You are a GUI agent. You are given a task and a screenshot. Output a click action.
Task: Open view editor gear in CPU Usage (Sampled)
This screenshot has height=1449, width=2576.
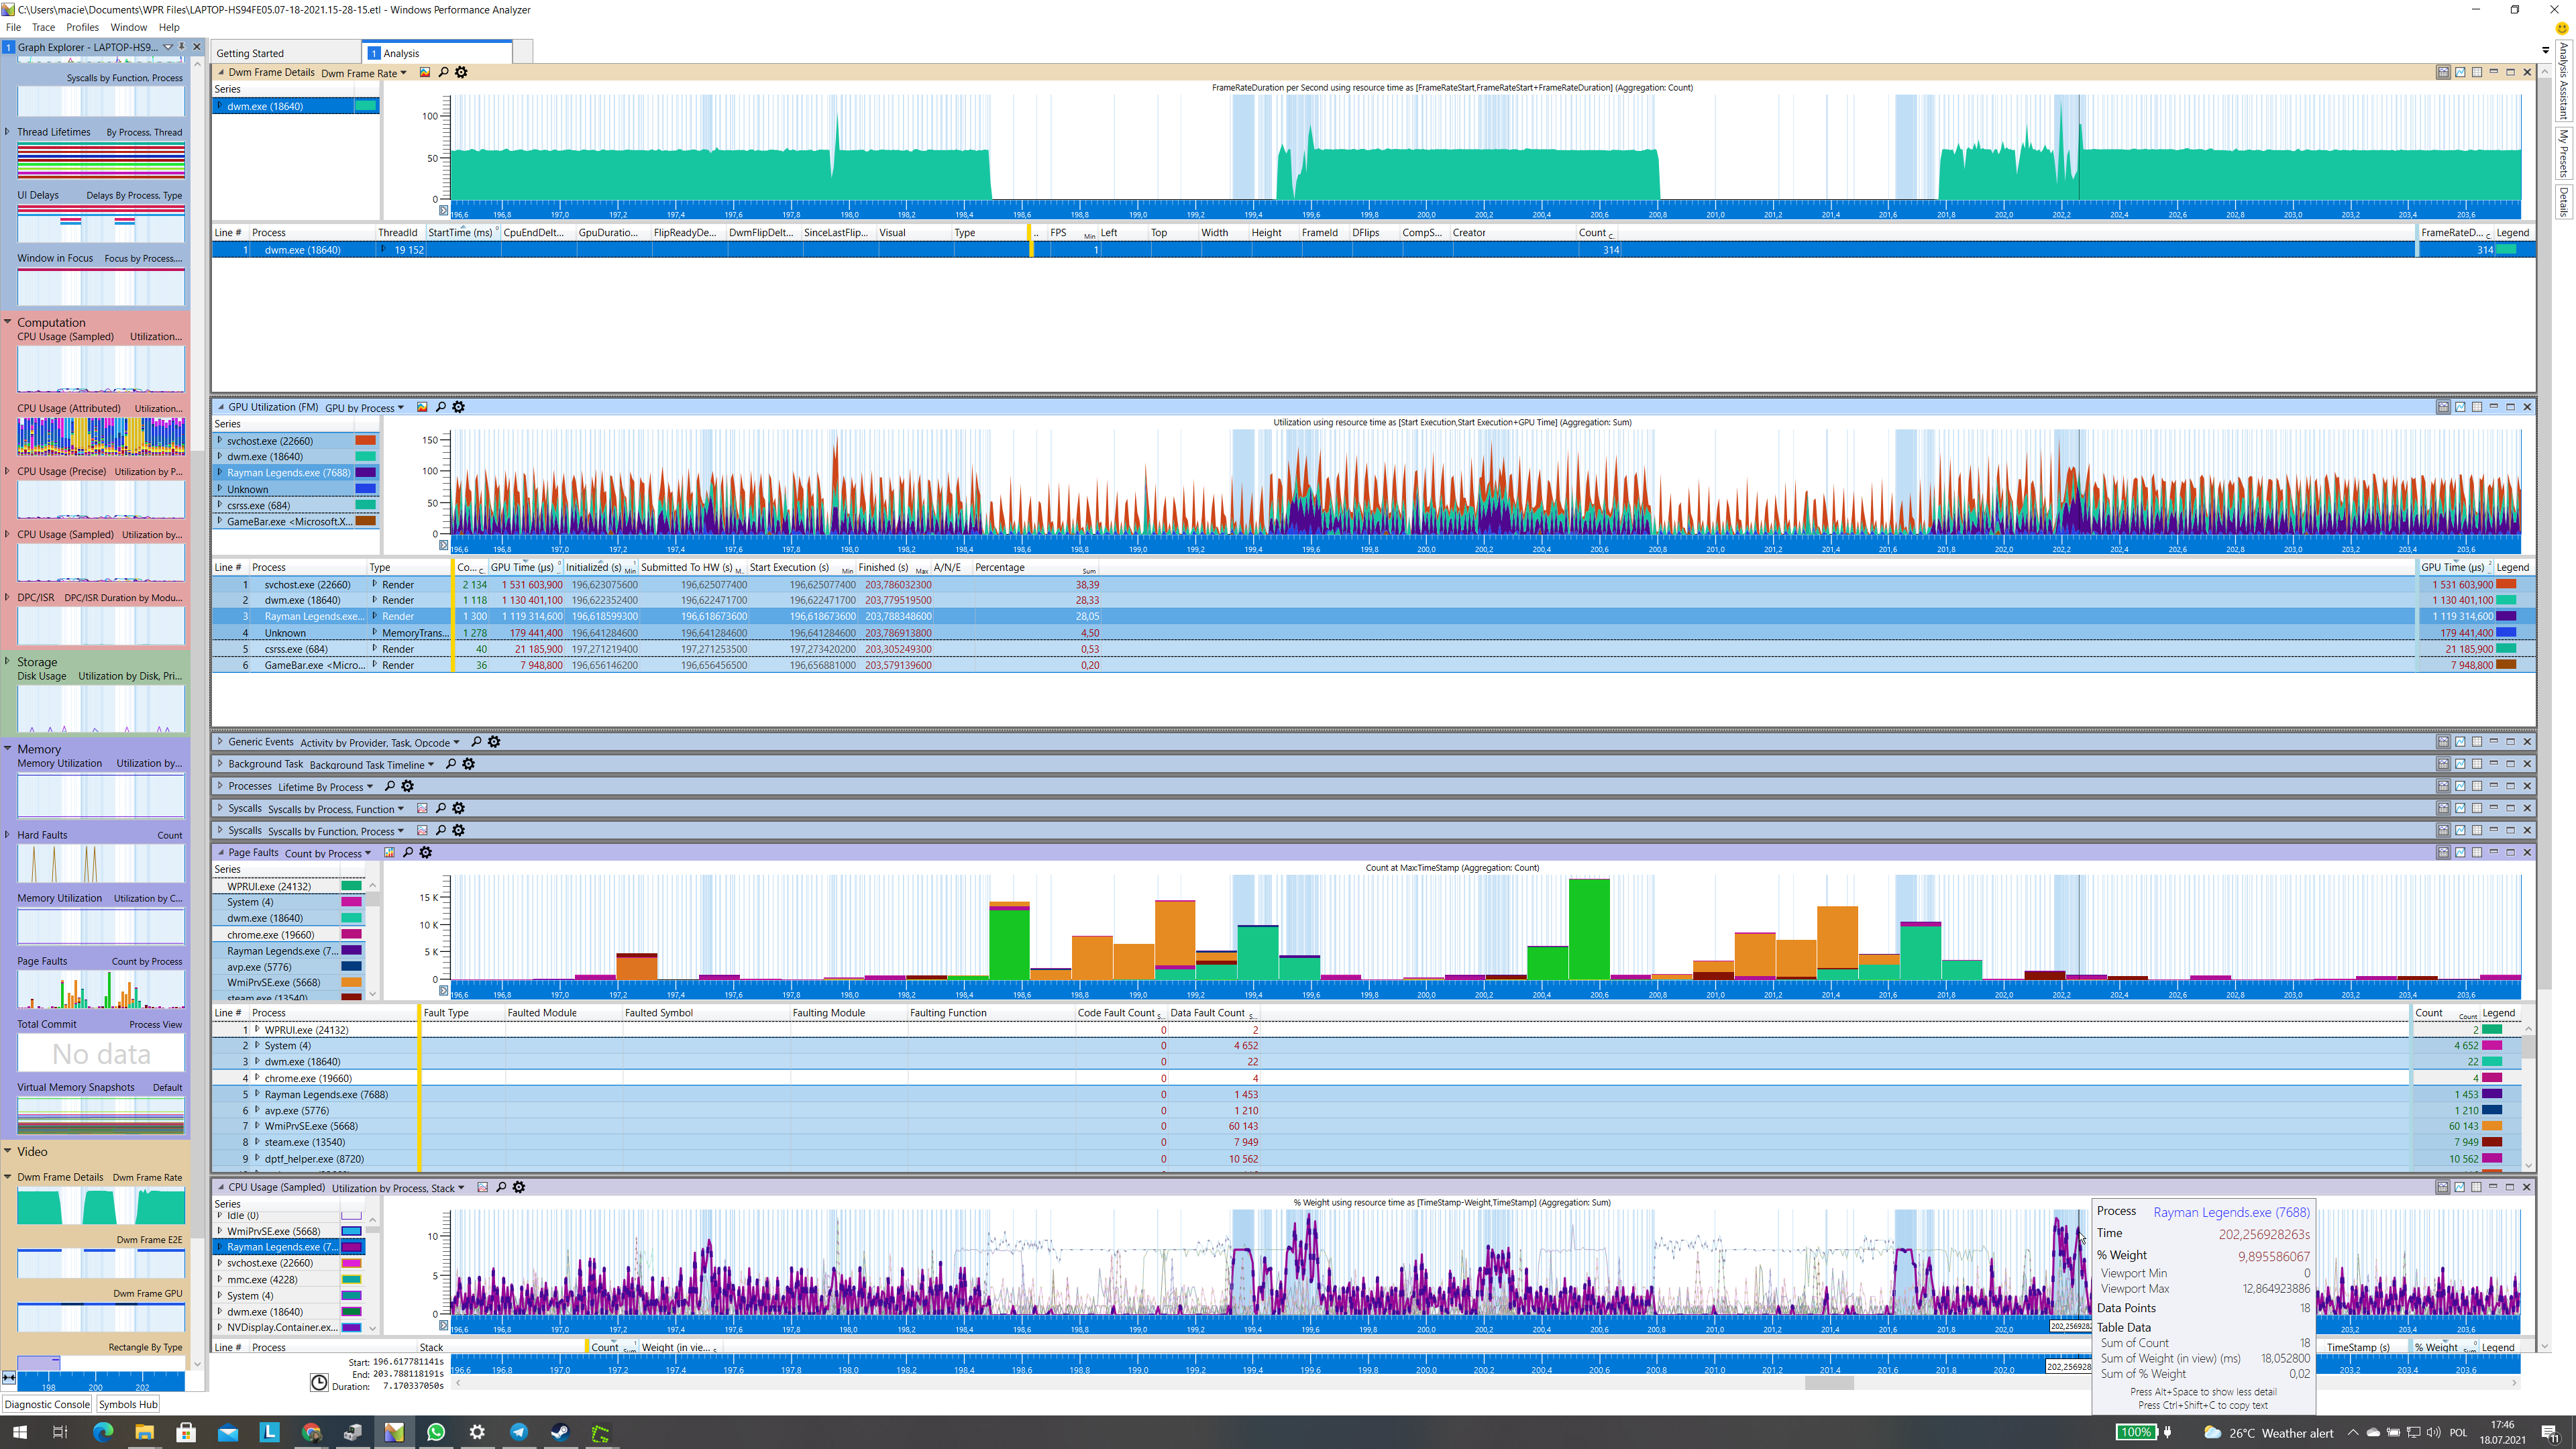coord(519,1188)
